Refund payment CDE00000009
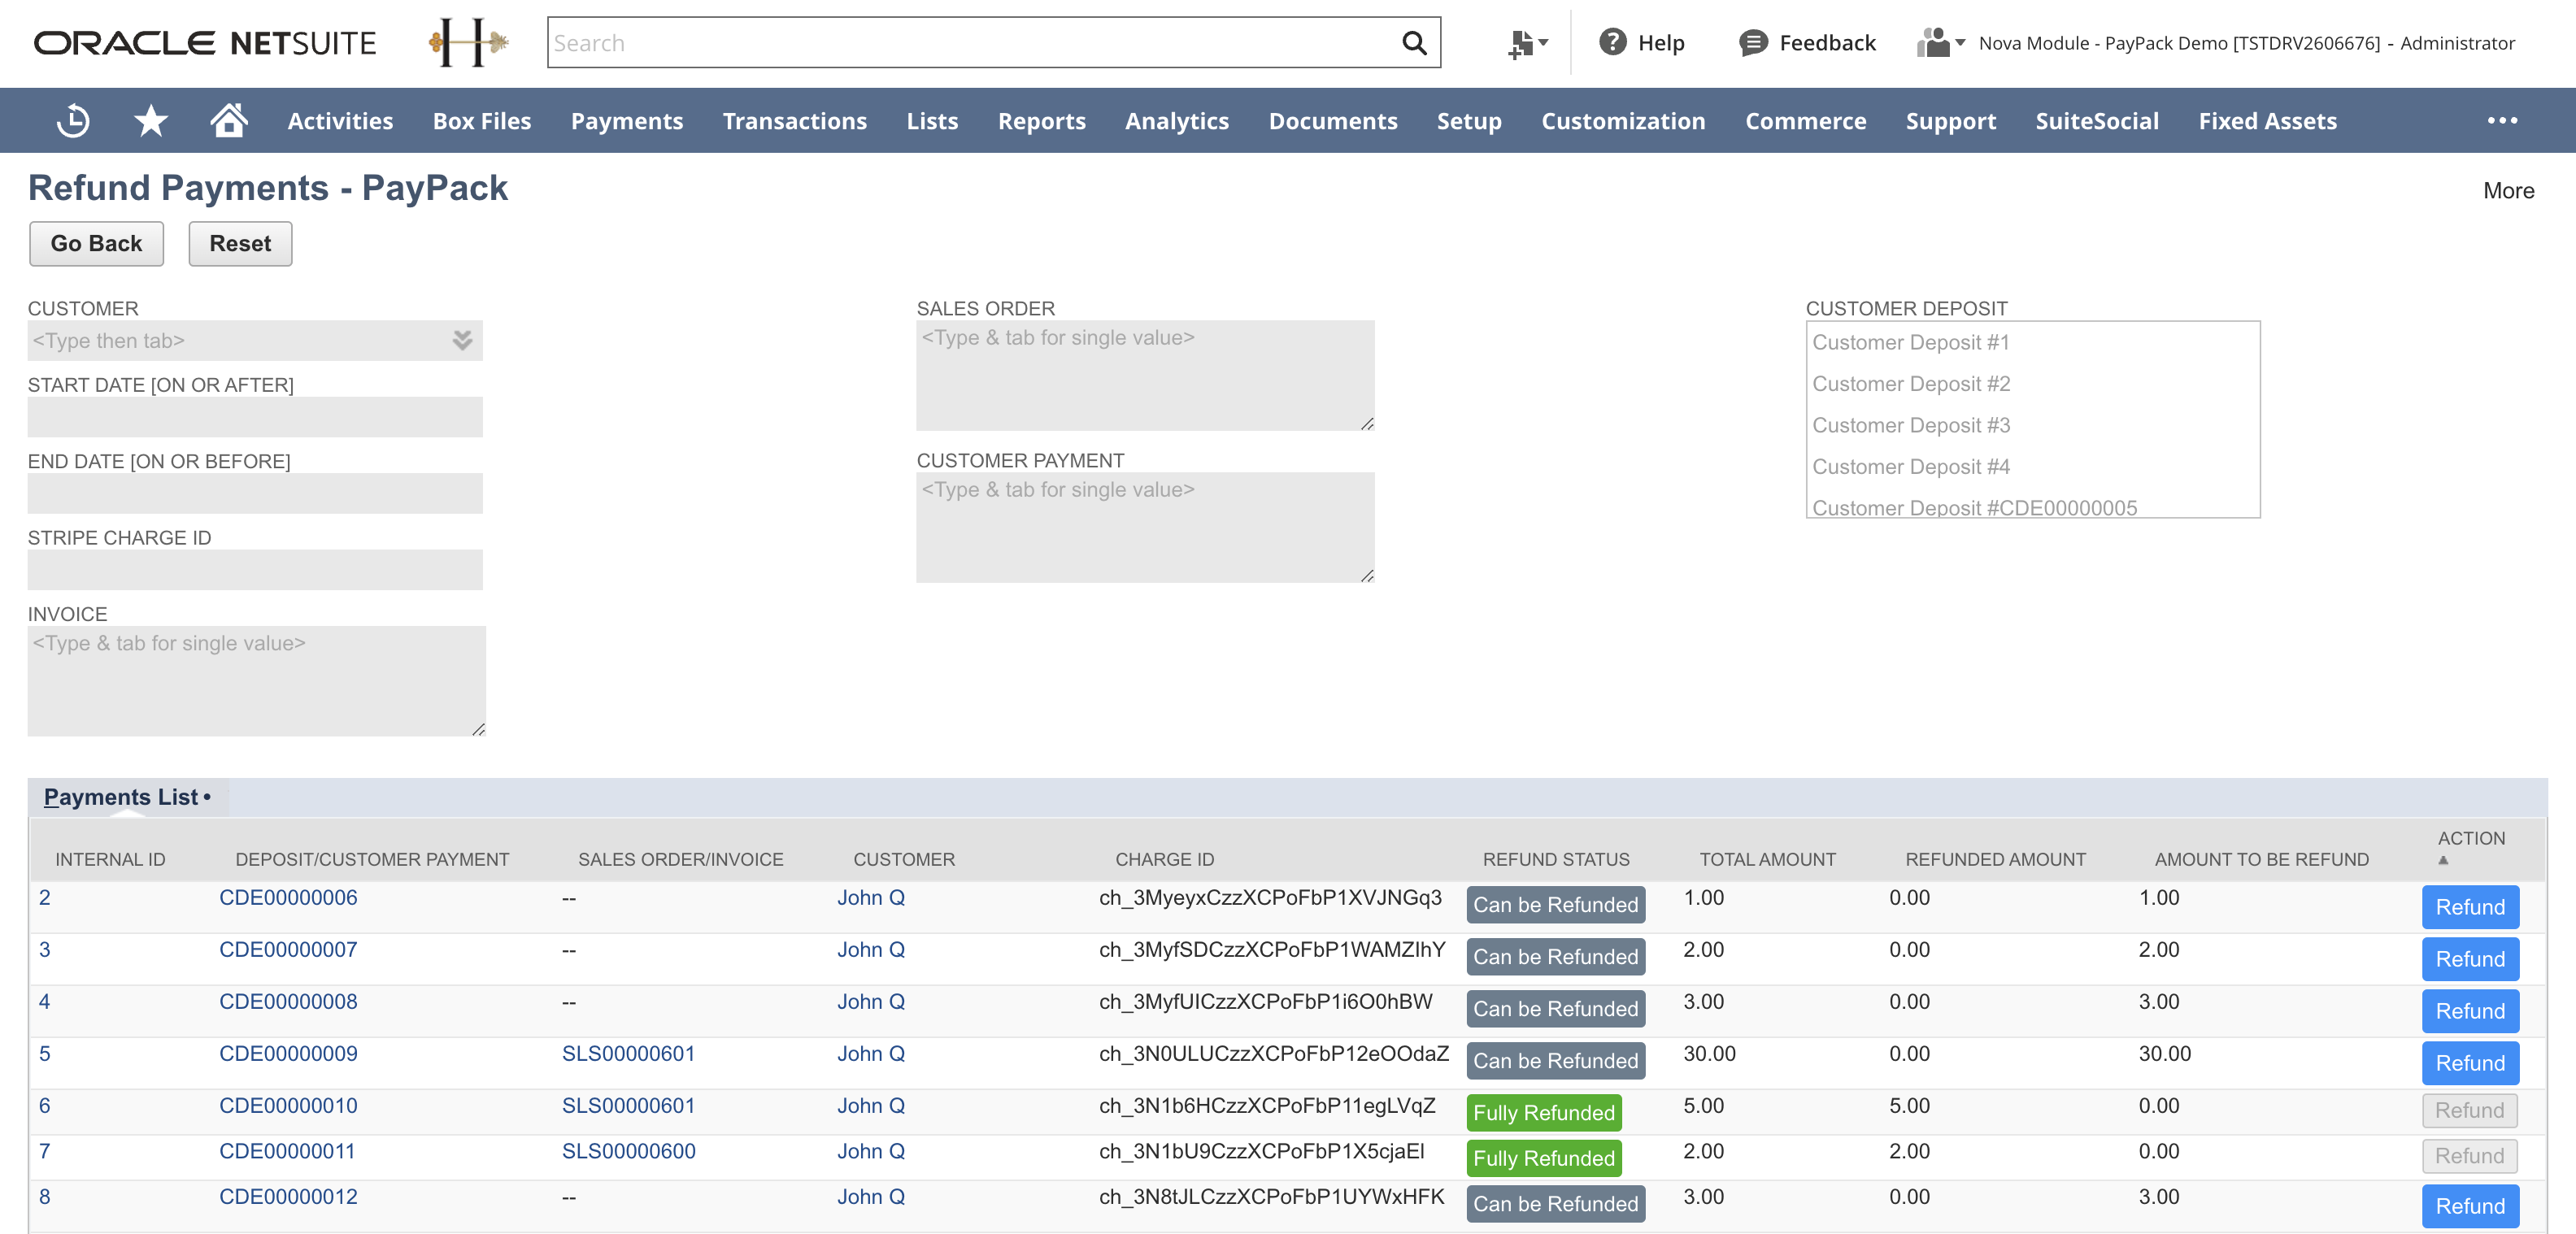This screenshot has width=2576, height=1234. pyautogui.click(x=2470, y=1063)
